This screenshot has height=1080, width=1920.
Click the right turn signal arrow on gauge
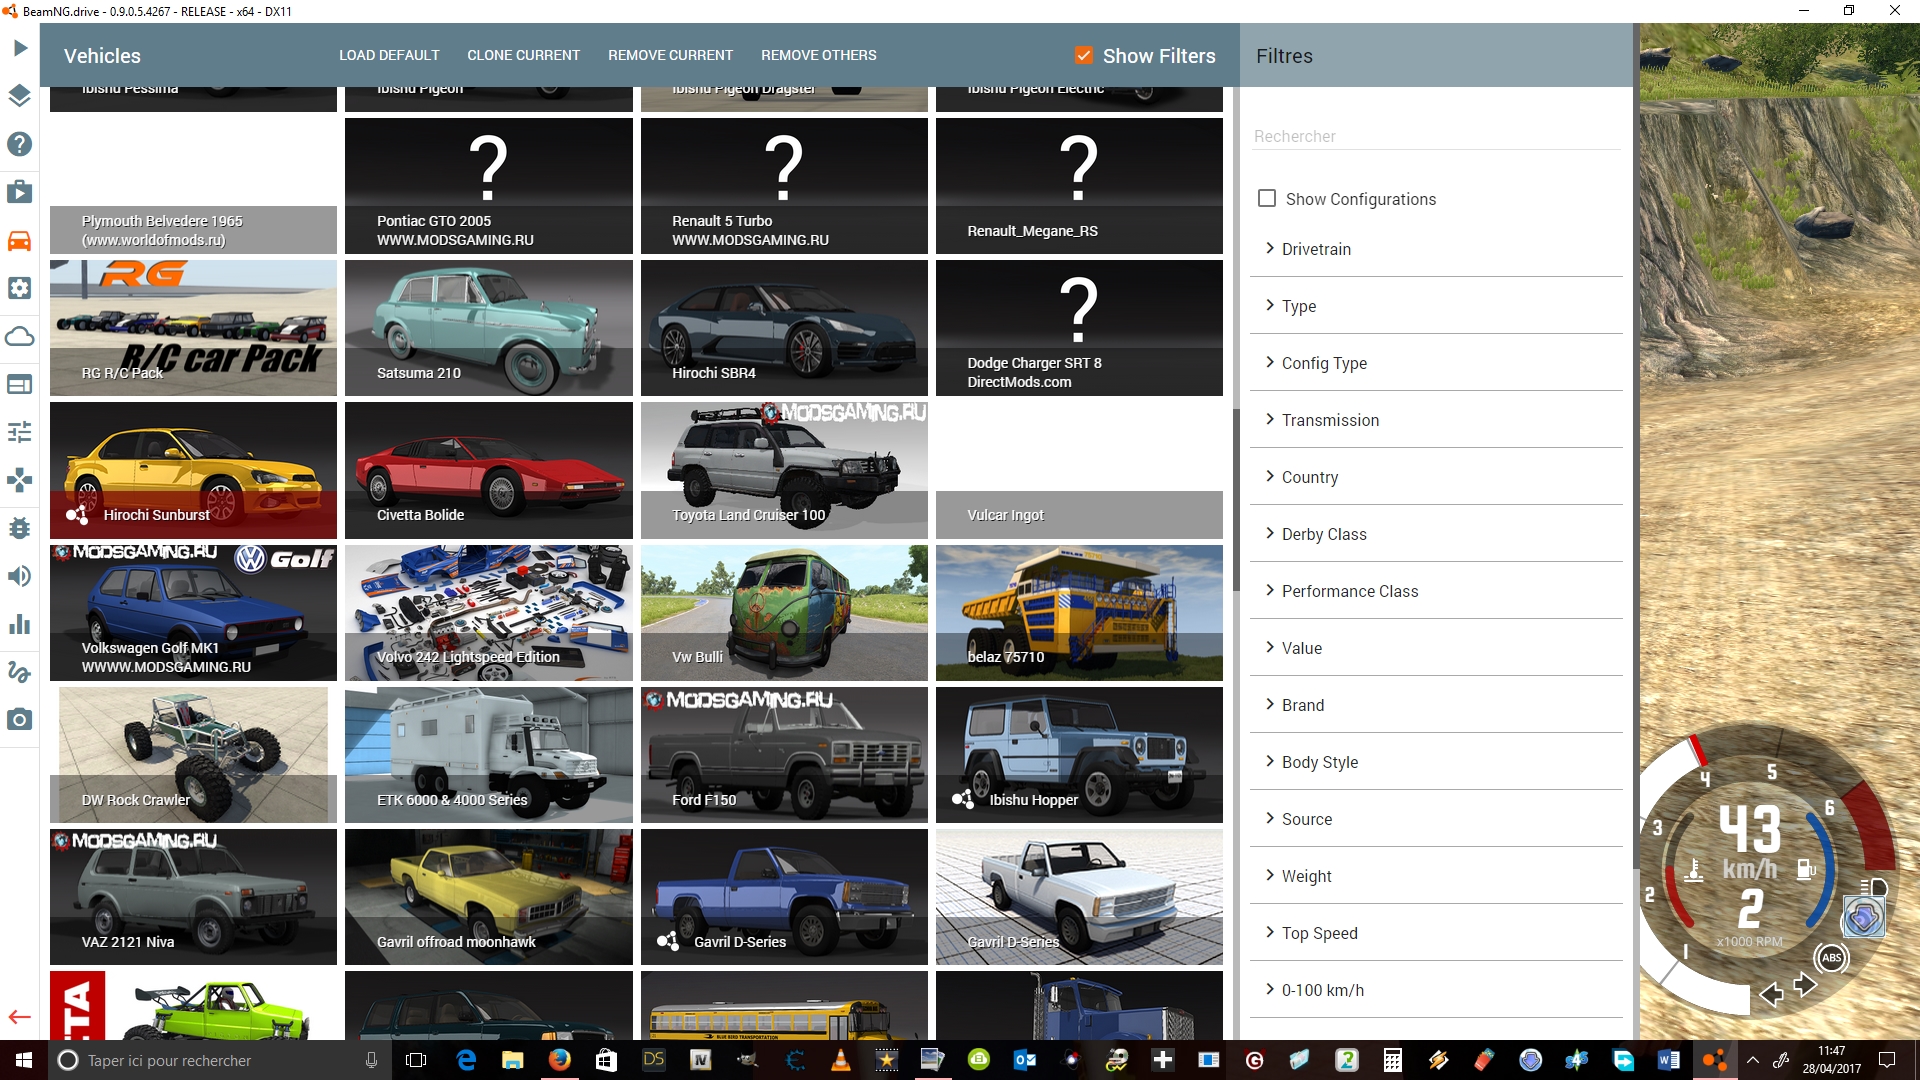point(1805,985)
